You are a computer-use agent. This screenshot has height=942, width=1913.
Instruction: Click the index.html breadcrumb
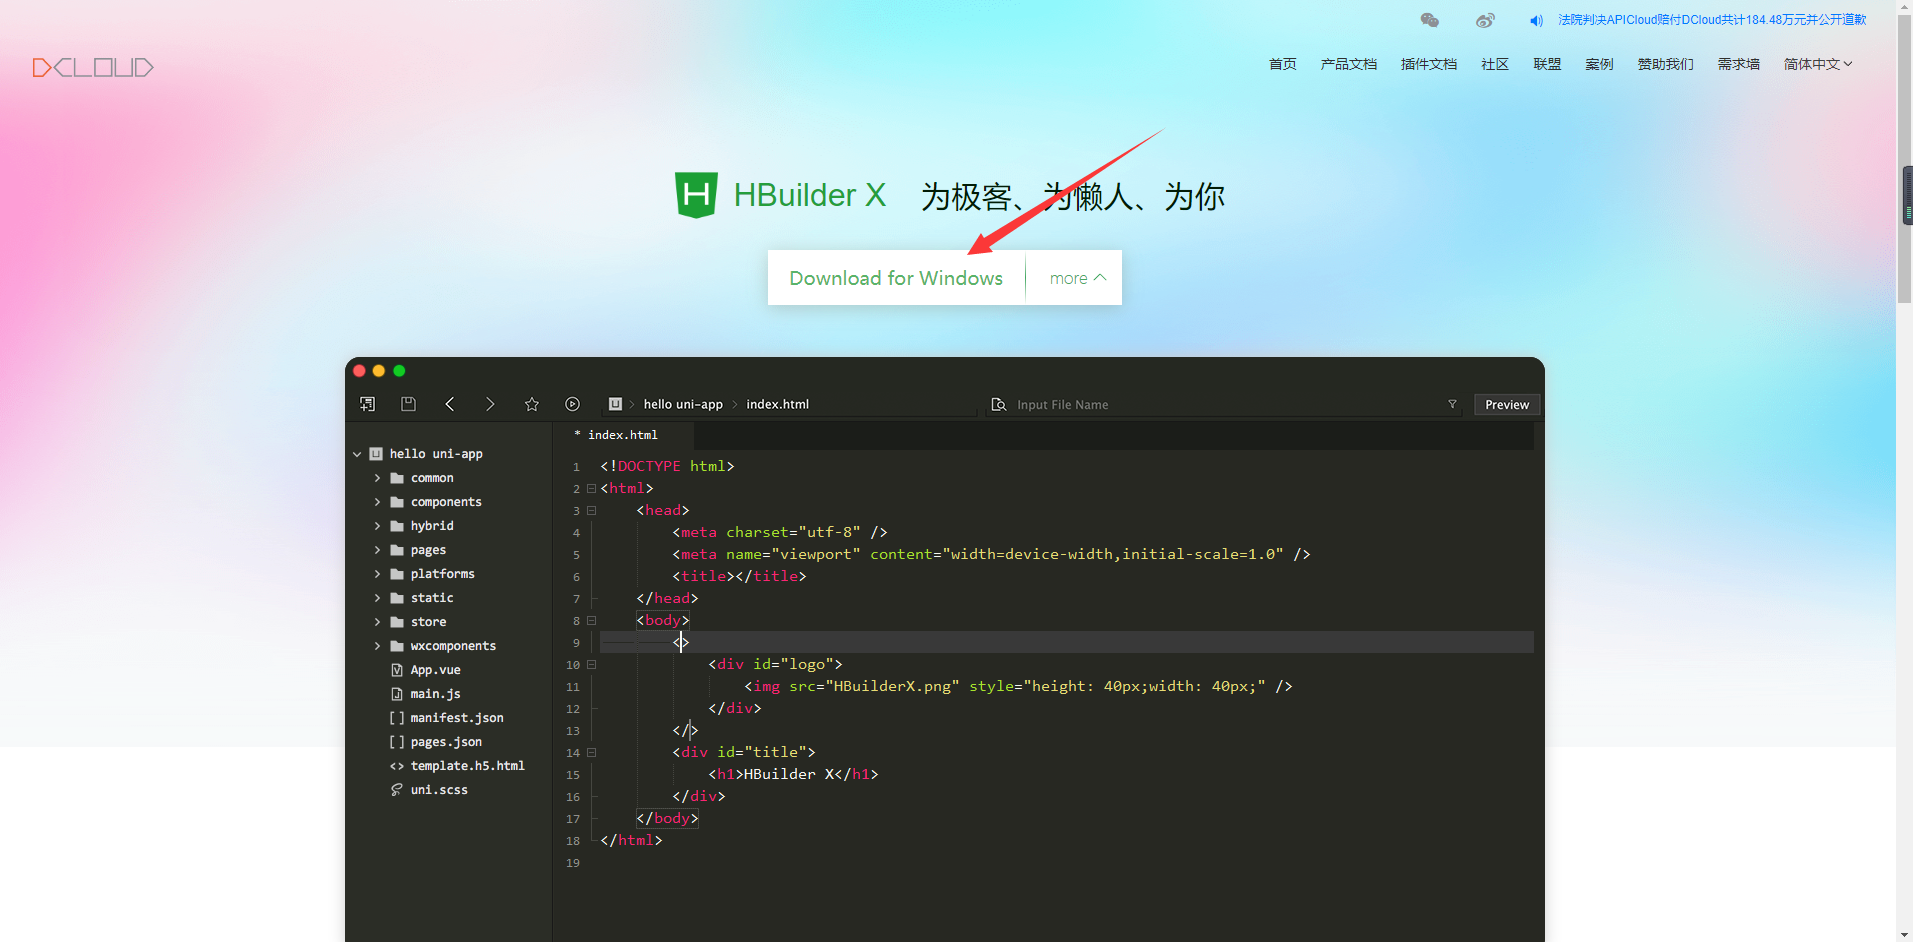(777, 404)
